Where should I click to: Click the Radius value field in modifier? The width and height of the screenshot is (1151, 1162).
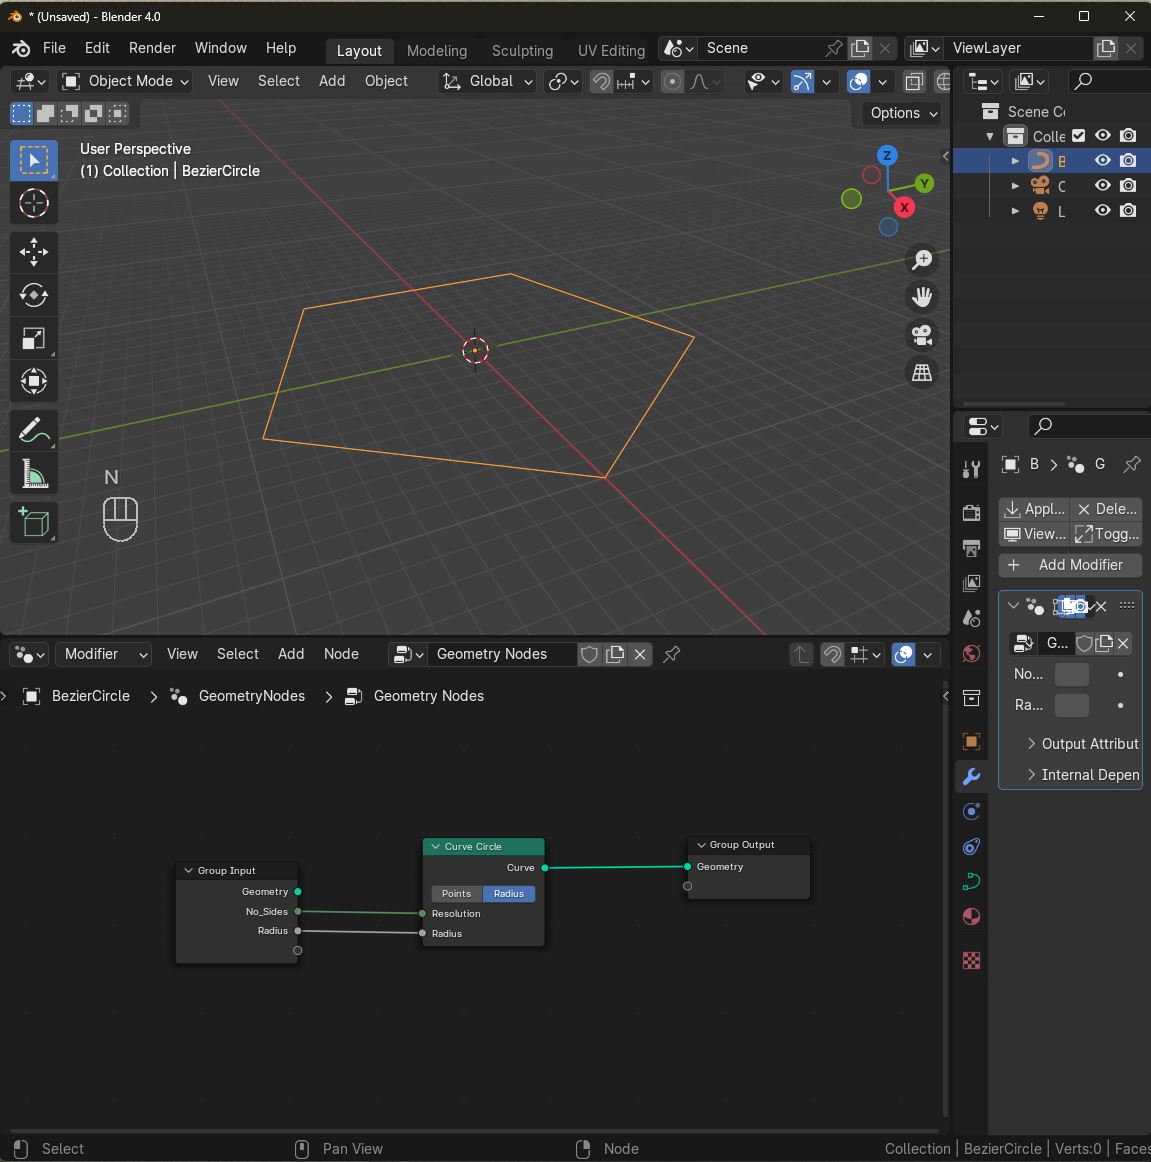point(1071,705)
